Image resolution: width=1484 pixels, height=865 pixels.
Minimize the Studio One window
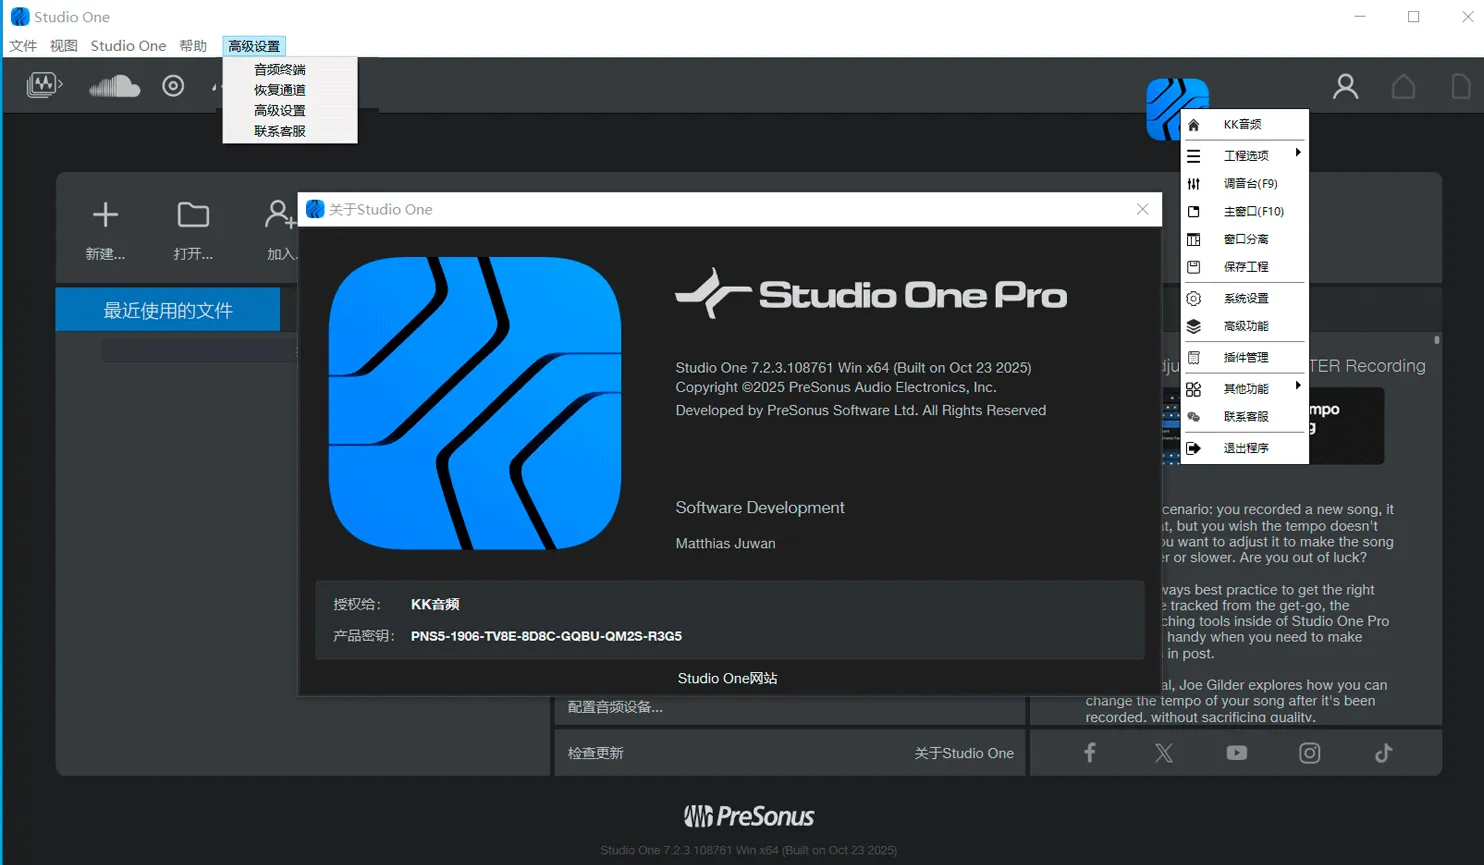click(x=1360, y=17)
